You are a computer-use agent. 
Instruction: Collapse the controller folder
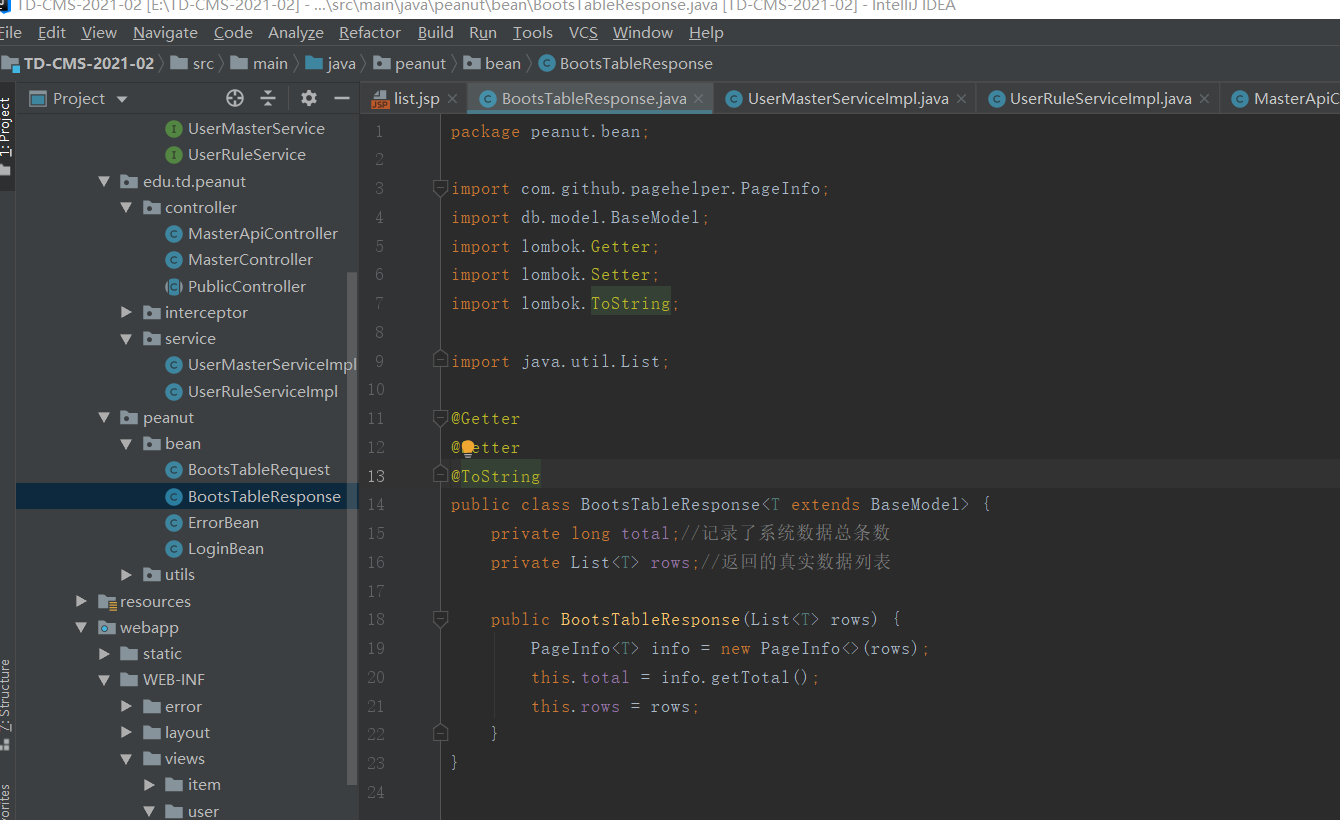[x=126, y=207]
